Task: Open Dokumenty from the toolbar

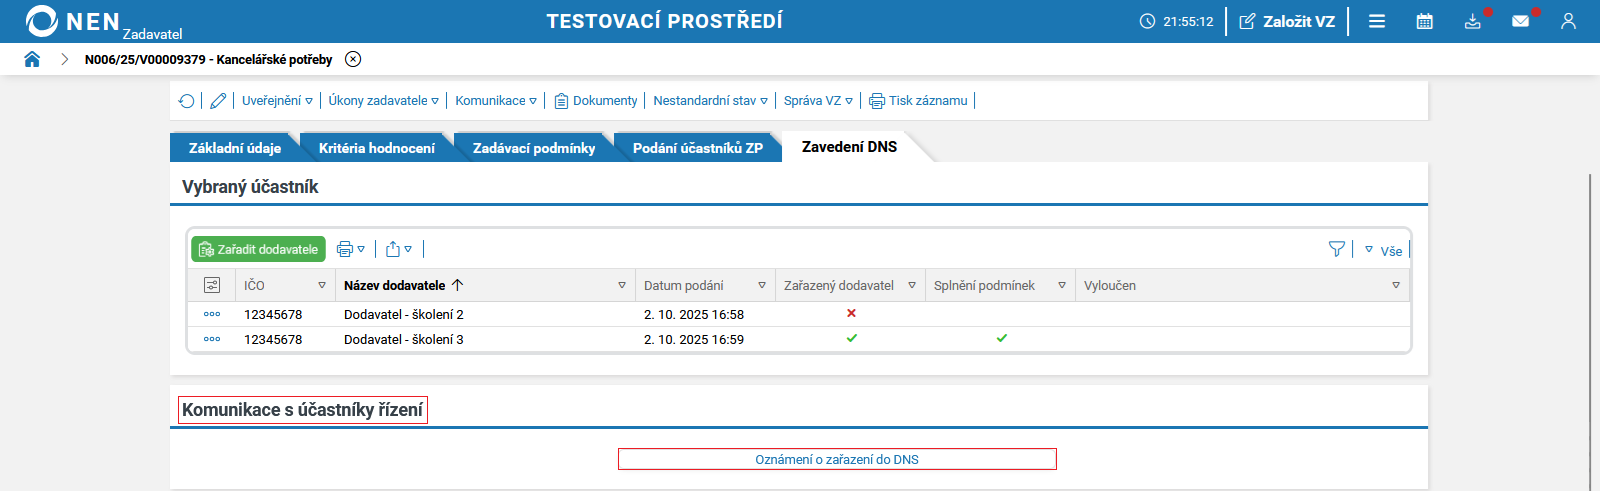Action: coord(596,101)
